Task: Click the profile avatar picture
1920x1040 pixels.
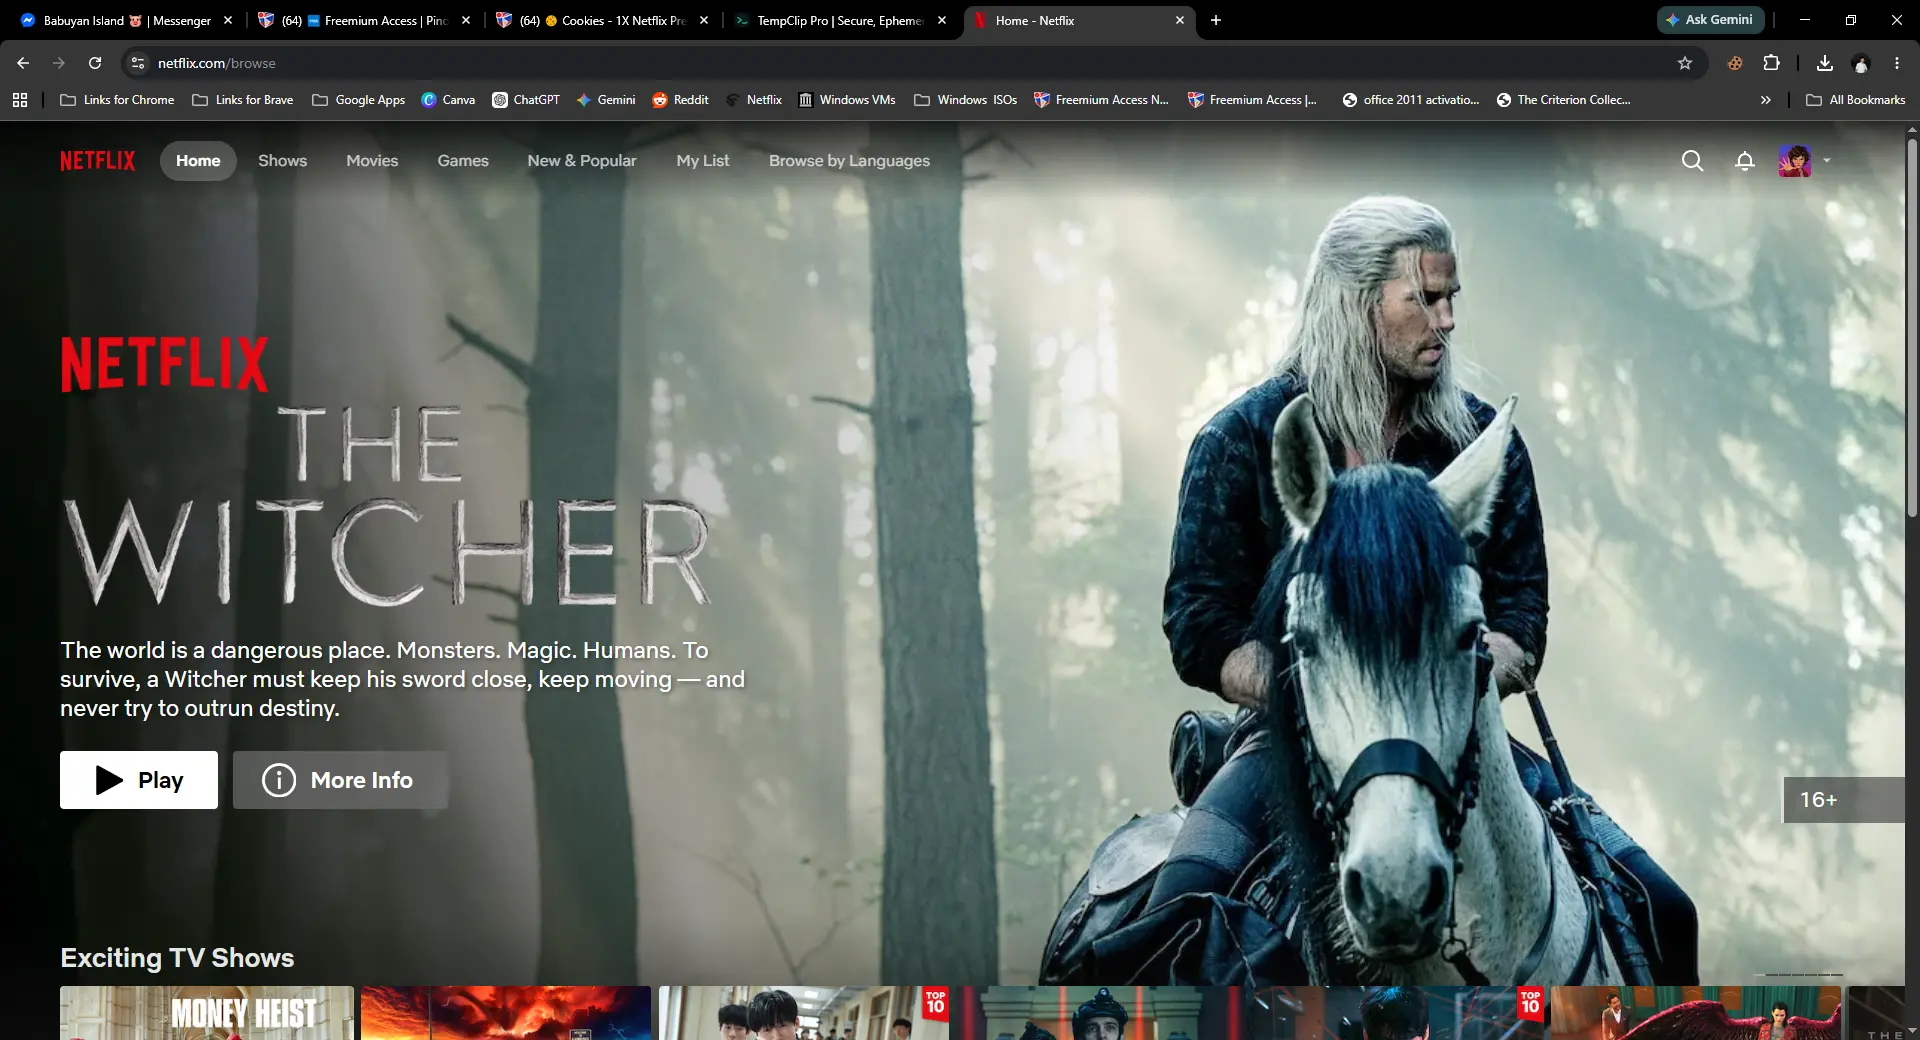Action: click(1795, 161)
